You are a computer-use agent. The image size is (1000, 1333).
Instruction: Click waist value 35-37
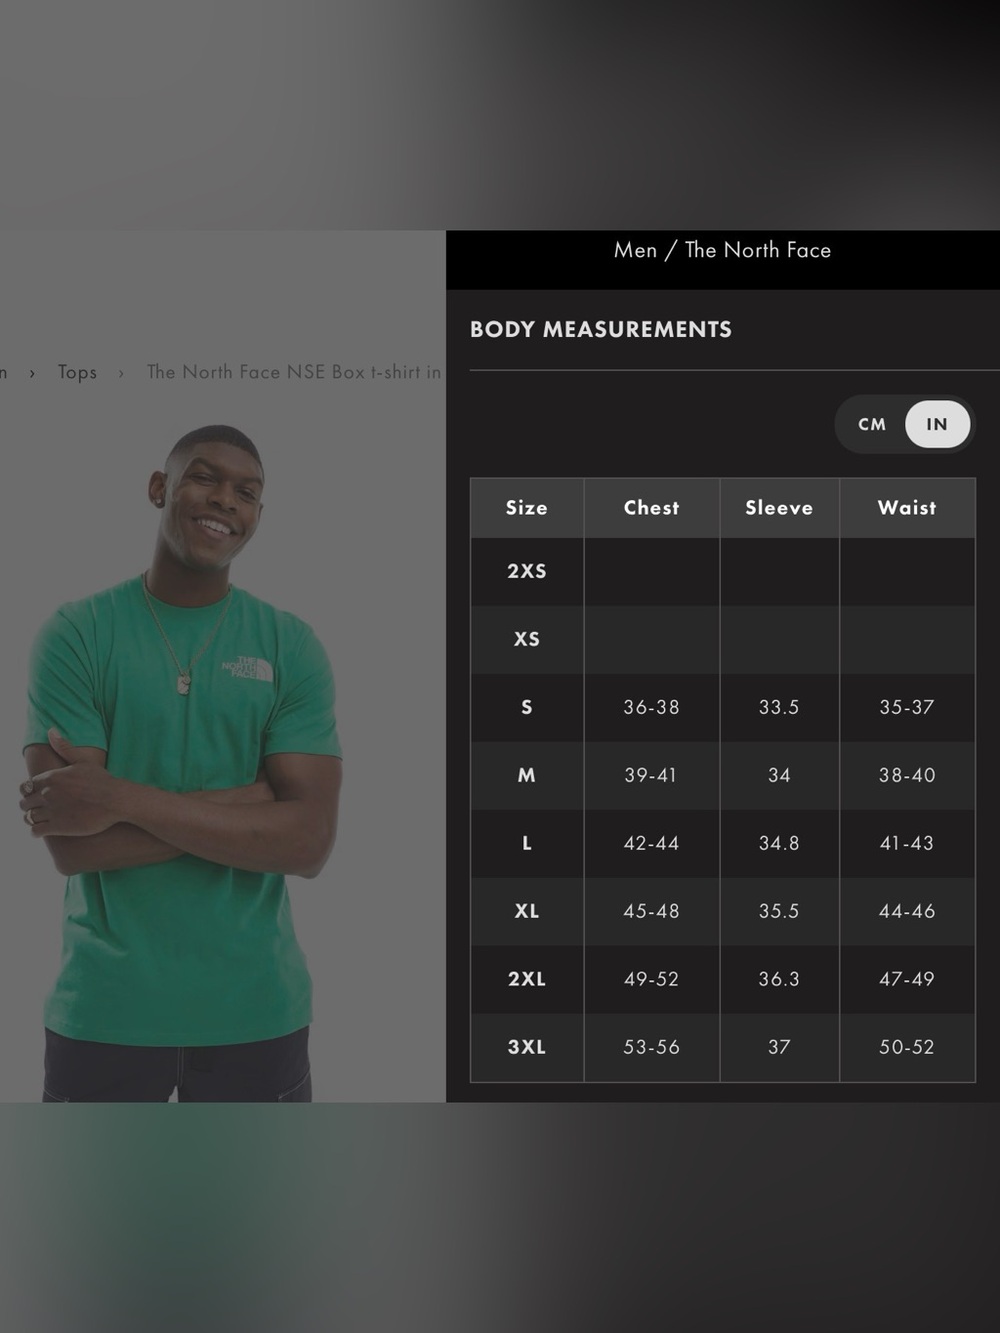907,707
